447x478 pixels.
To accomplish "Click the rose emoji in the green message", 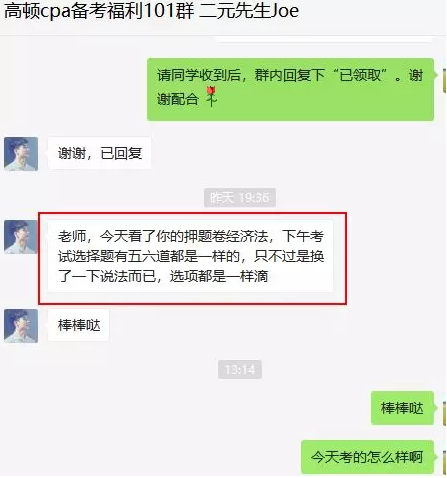I will pyautogui.click(x=211, y=96).
